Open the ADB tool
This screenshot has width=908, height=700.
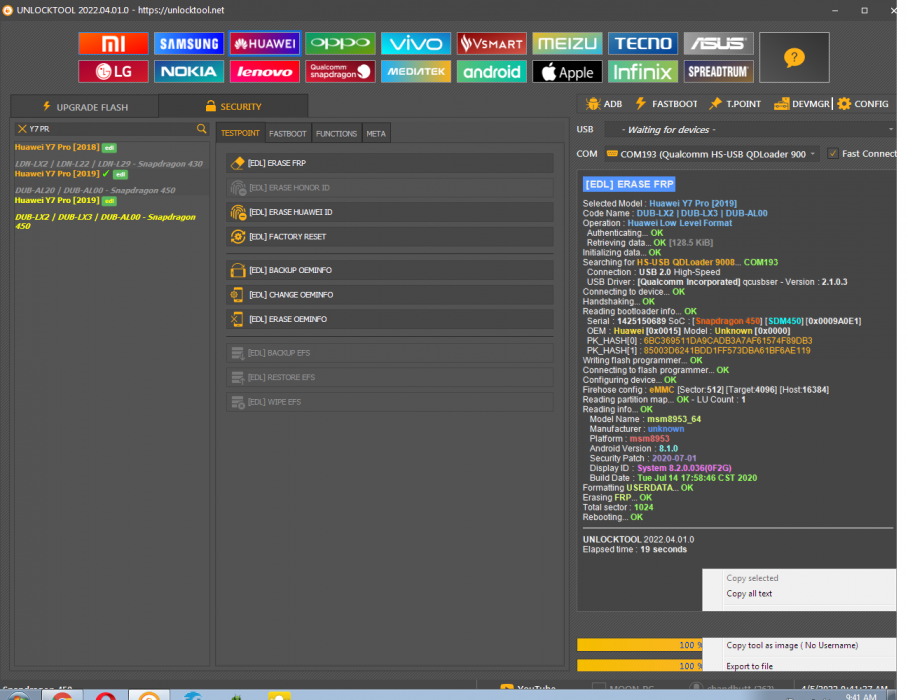click(604, 104)
